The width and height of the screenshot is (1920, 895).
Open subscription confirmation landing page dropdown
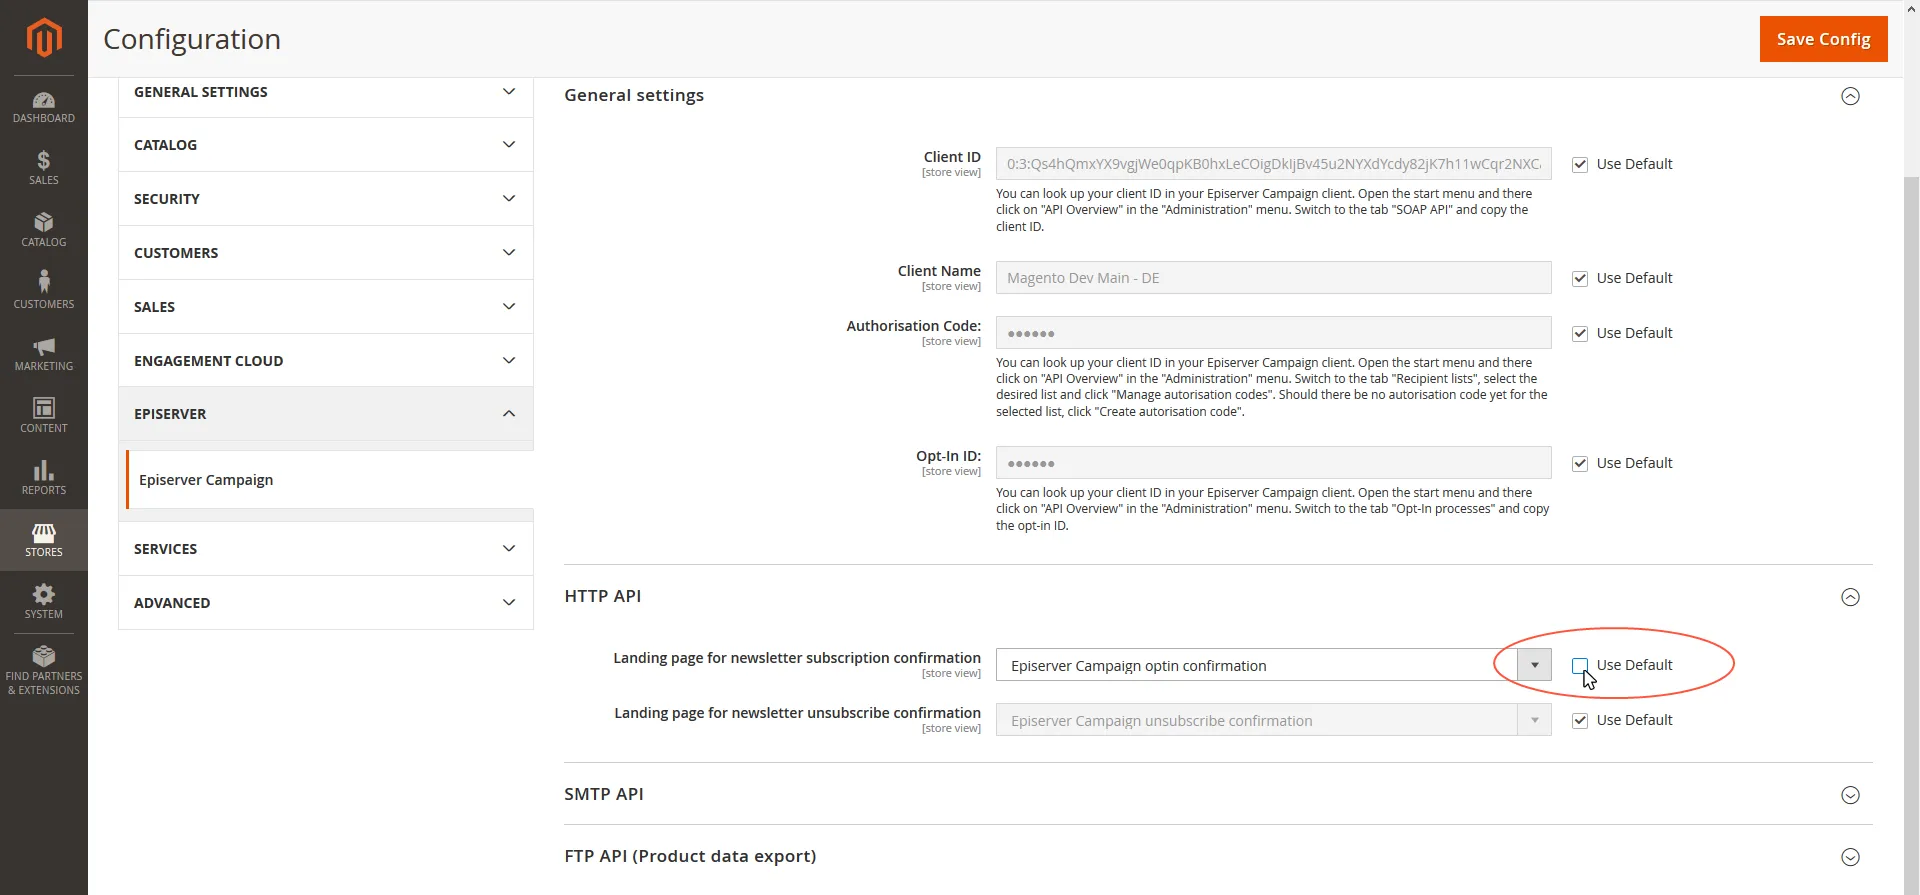(1273, 665)
